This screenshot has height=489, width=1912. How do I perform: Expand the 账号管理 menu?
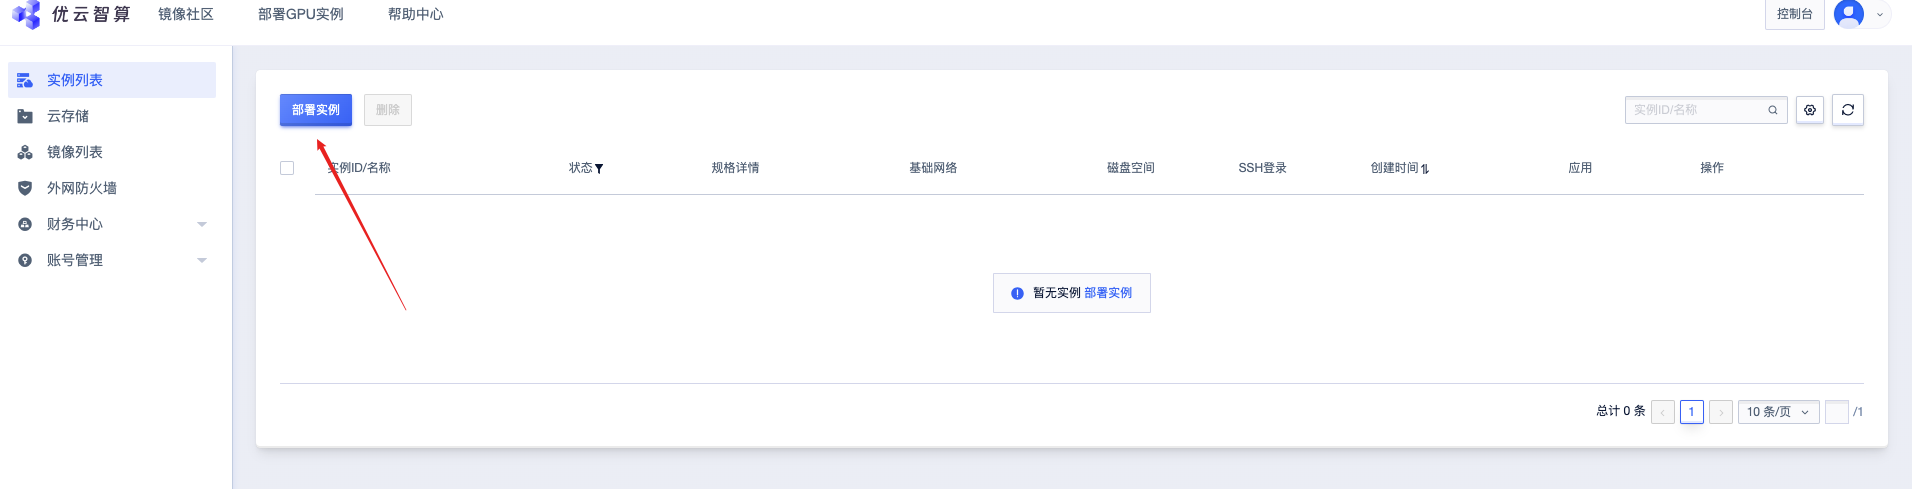202,260
